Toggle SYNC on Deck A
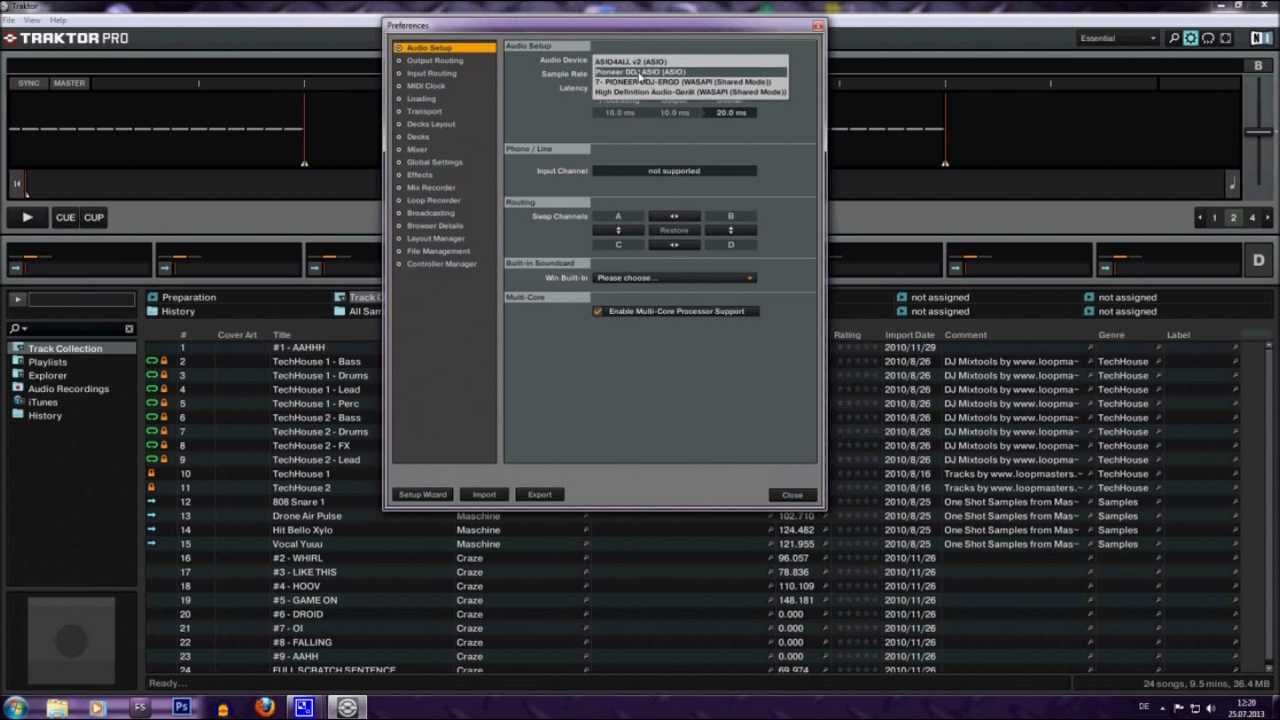The height and width of the screenshot is (720, 1280). (29, 83)
